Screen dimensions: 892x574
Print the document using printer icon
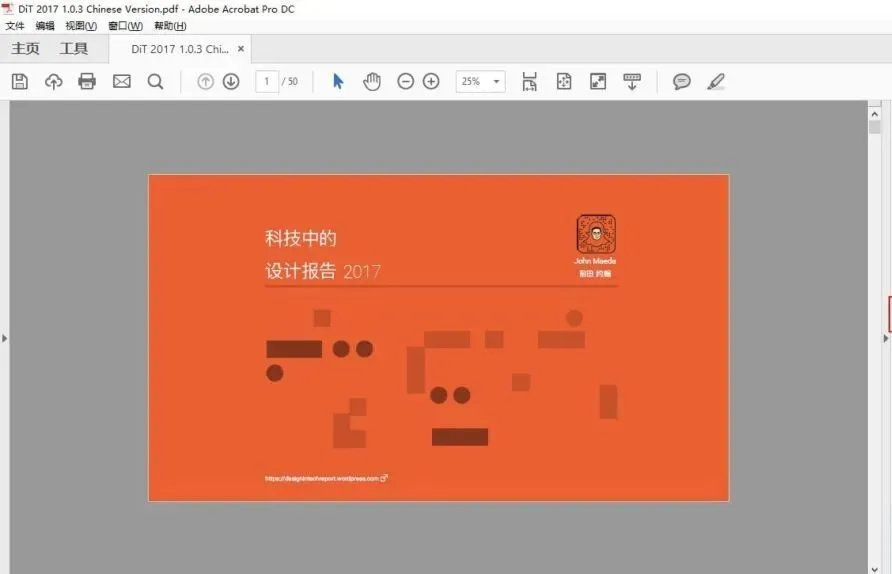click(x=87, y=81)
